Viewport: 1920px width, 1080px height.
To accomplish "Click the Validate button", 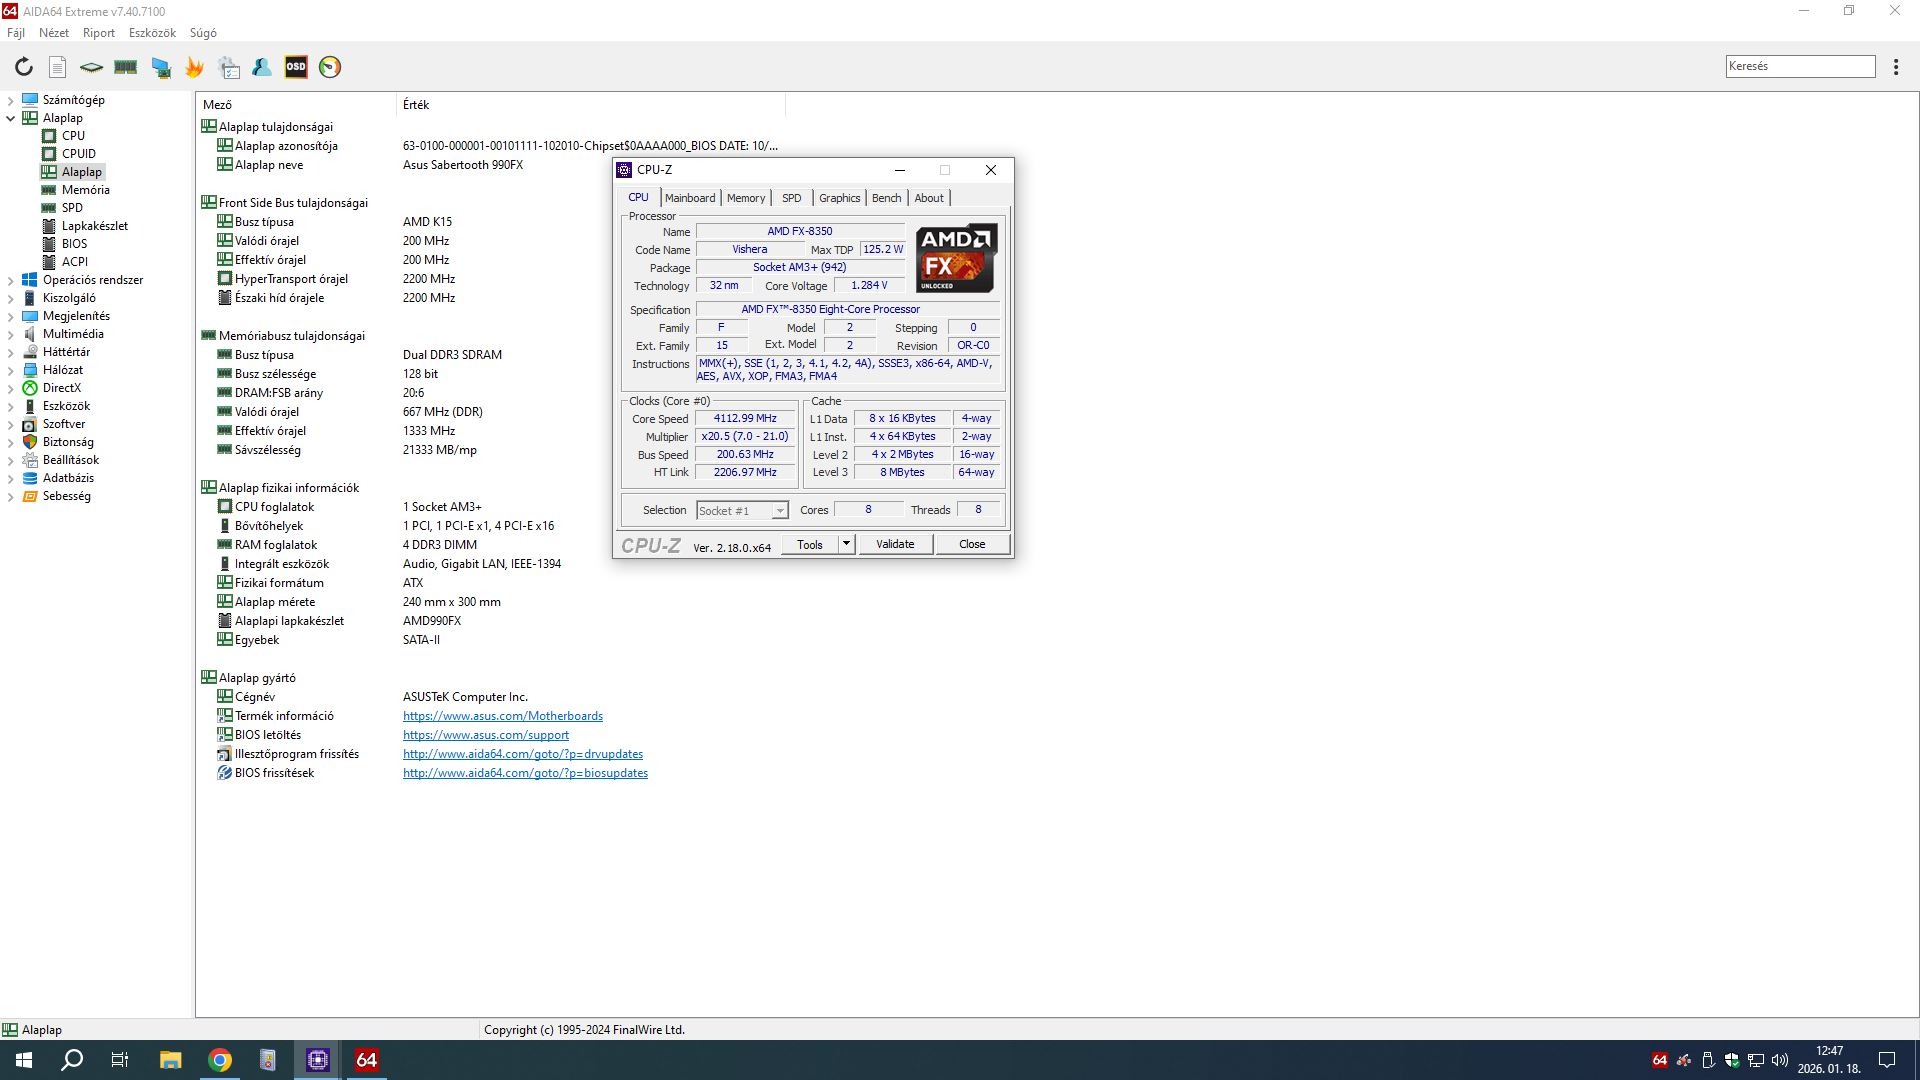I will pos(894,544).
